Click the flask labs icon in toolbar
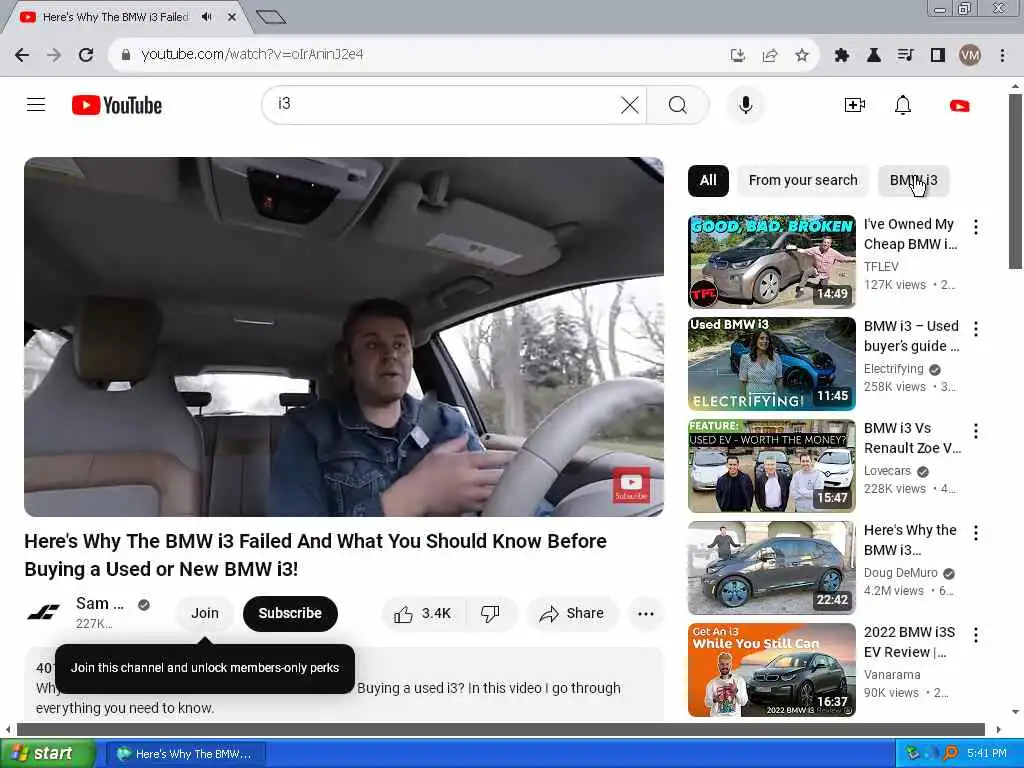This screenshot has height=768, width=1024. tap(874, 56)
